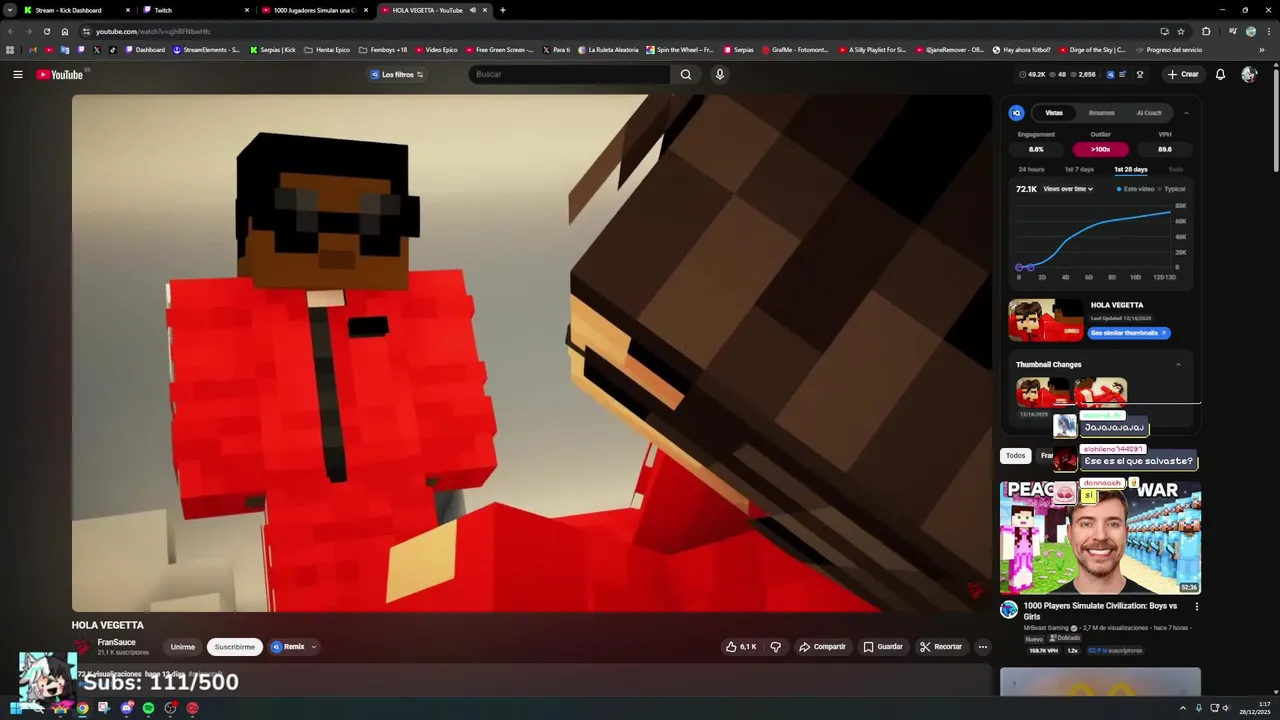Open the 1000 Players Simulate Civilization thumbnail
This screenshot has width=1280, height=720.
point(1100,538)
